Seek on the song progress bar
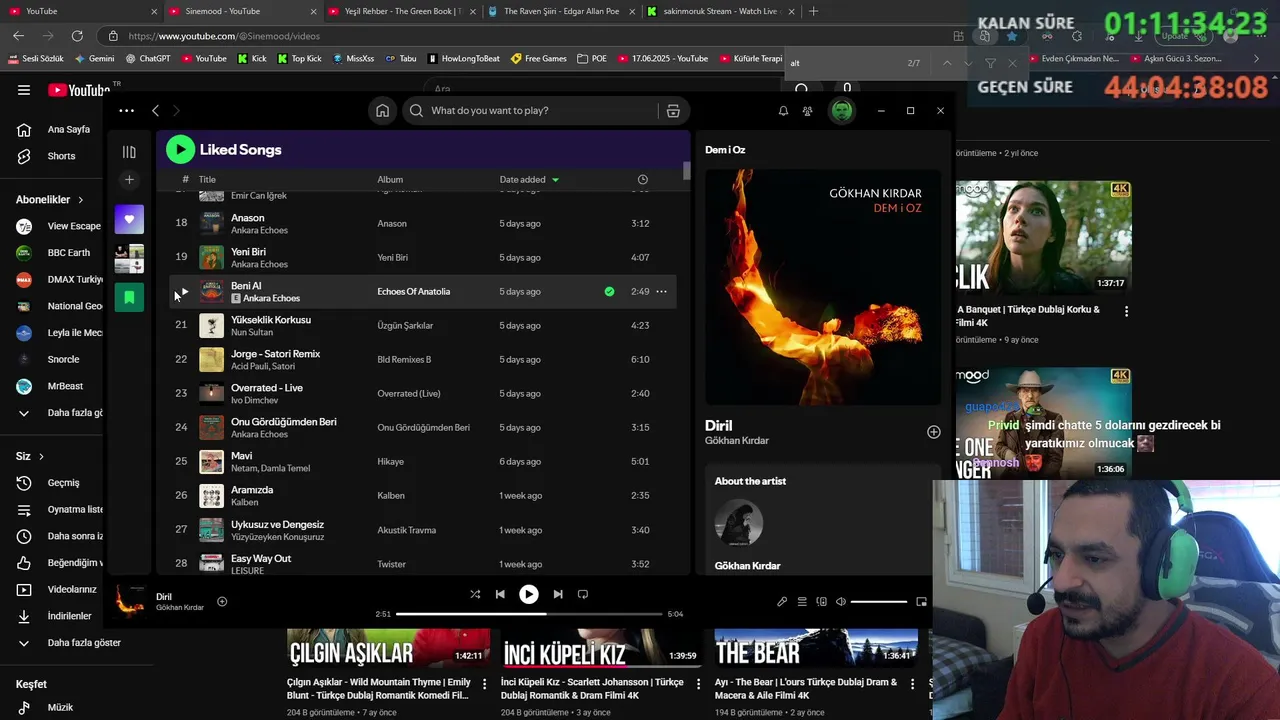 529,614
